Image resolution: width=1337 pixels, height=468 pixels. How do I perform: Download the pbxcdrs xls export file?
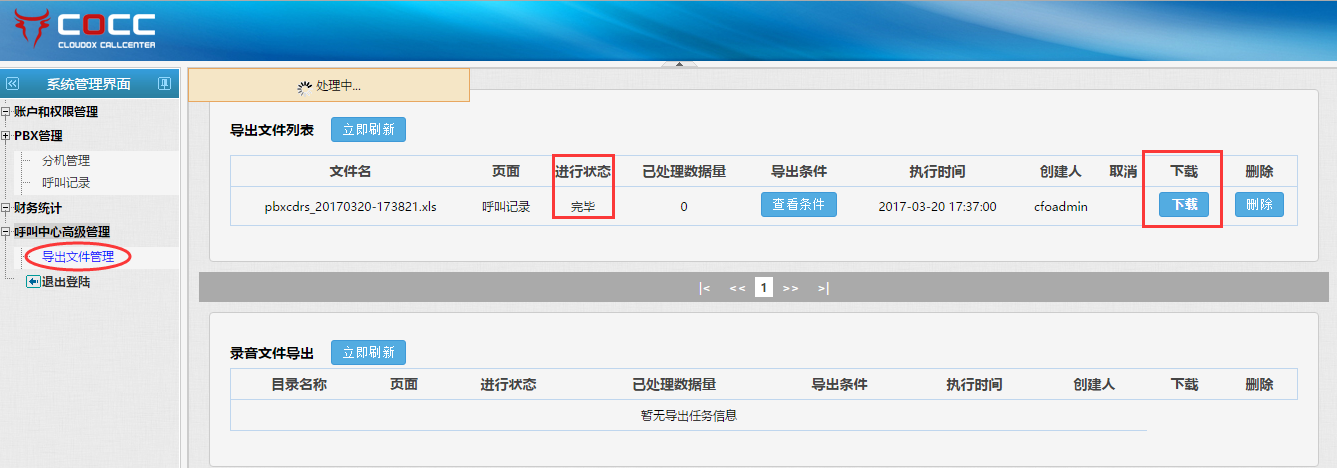point(1184,204)
